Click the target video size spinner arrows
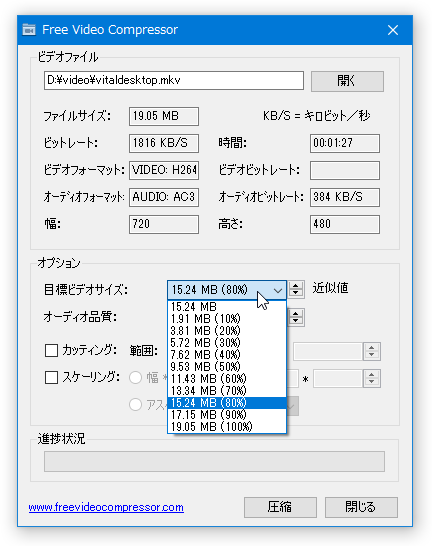432x546 pixels. tap(296, 289)
